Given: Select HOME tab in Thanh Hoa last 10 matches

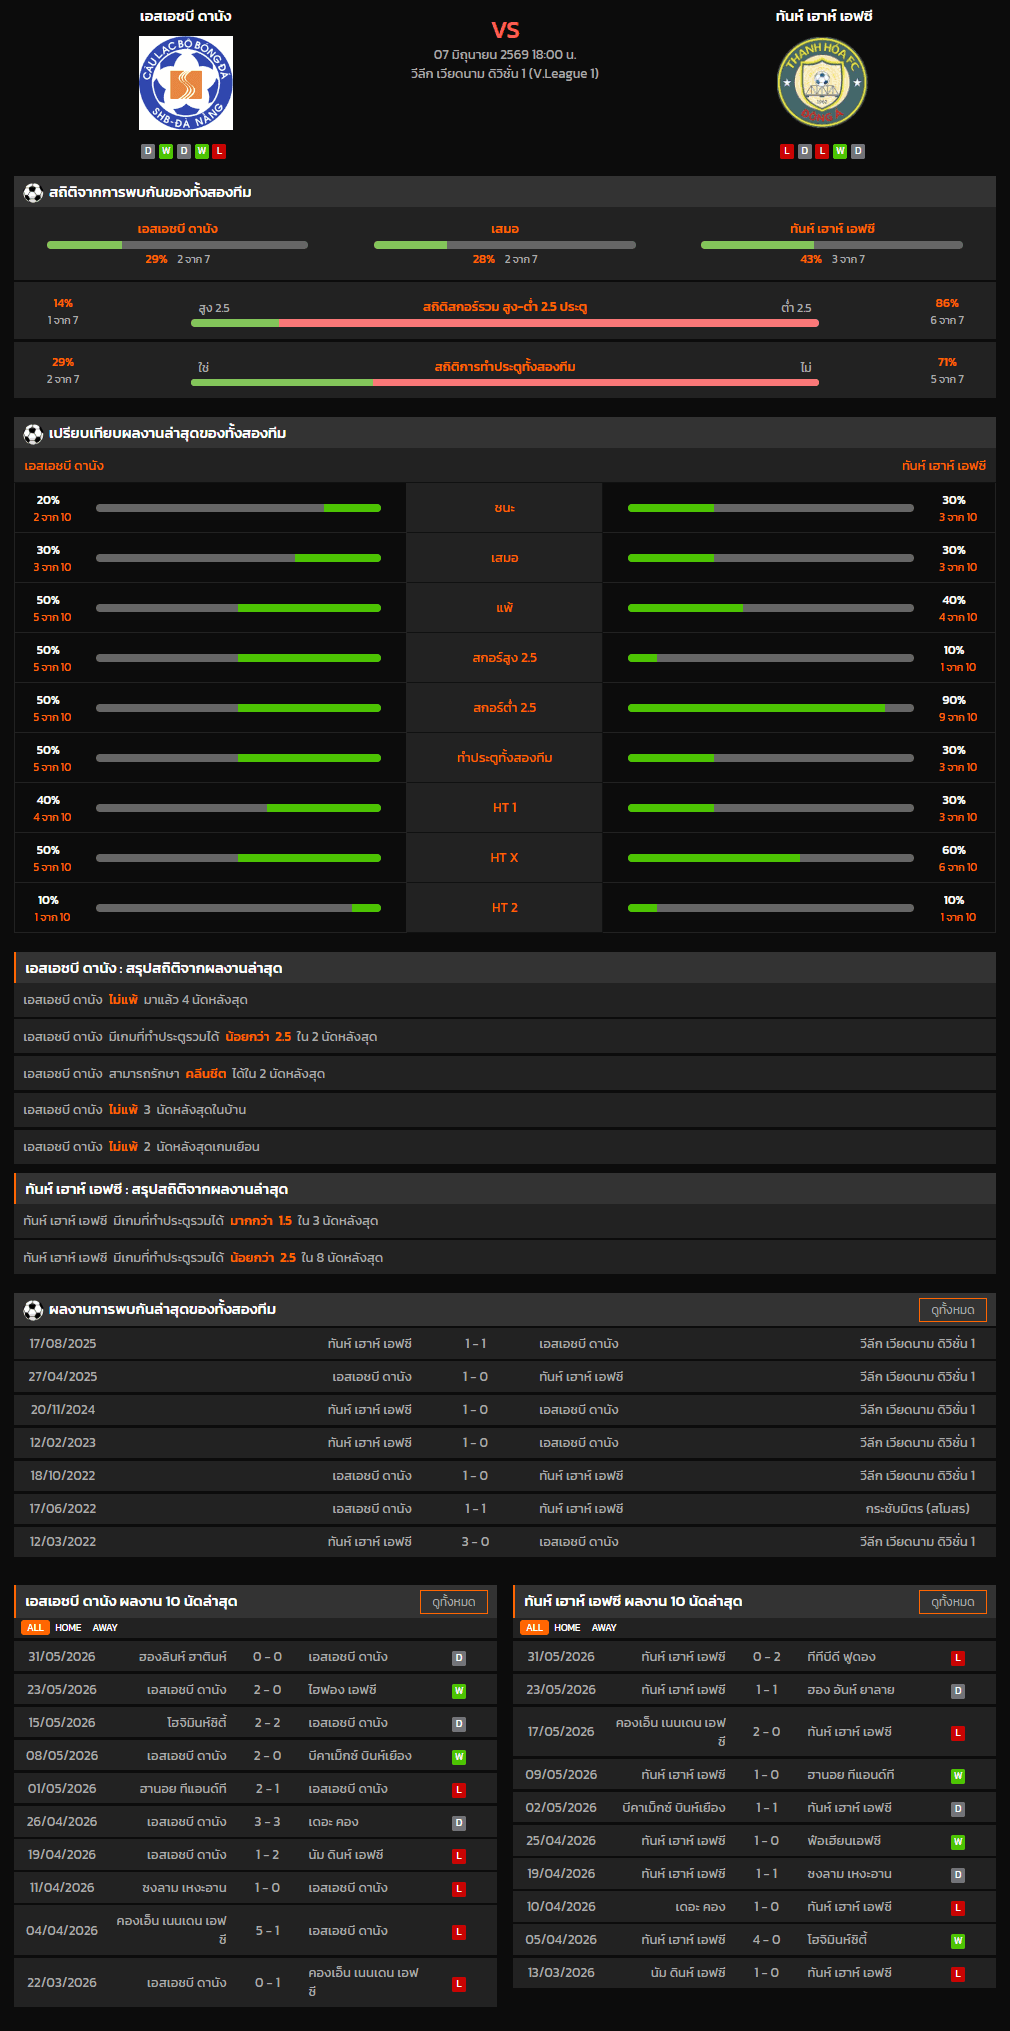Looking at the screenshot, I should click(x=567, y=1628).
